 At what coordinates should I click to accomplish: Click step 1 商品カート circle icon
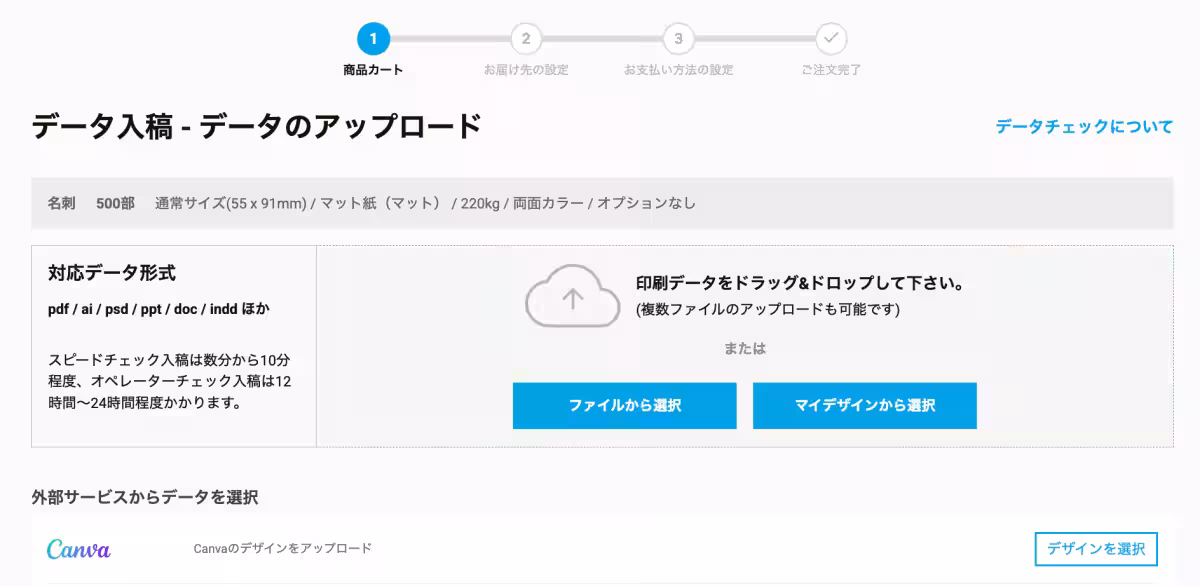tap(373, 40)
